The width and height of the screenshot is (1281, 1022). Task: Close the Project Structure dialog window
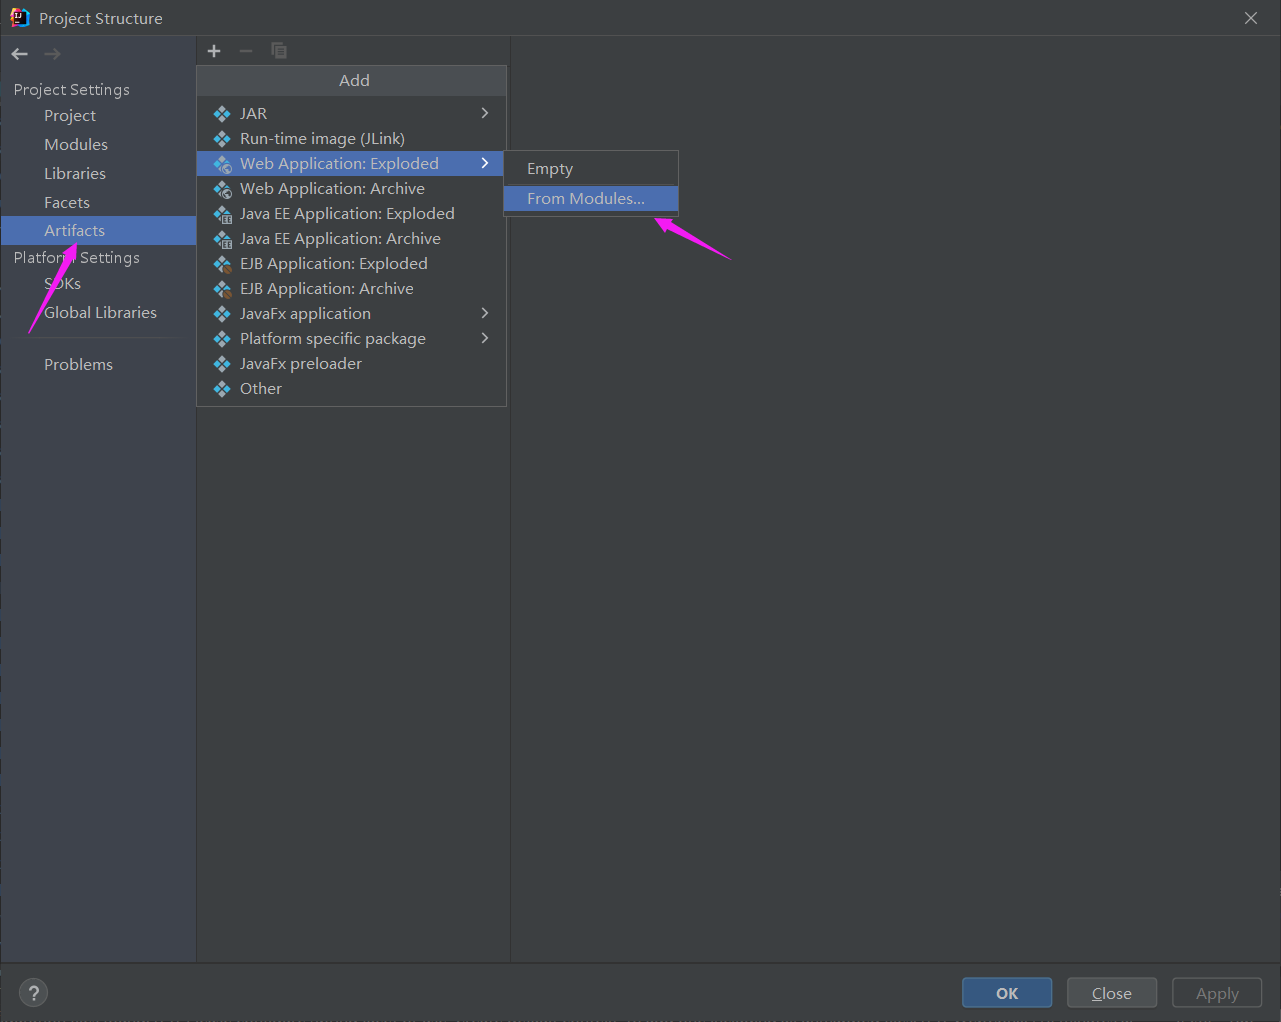(1251, 18)
